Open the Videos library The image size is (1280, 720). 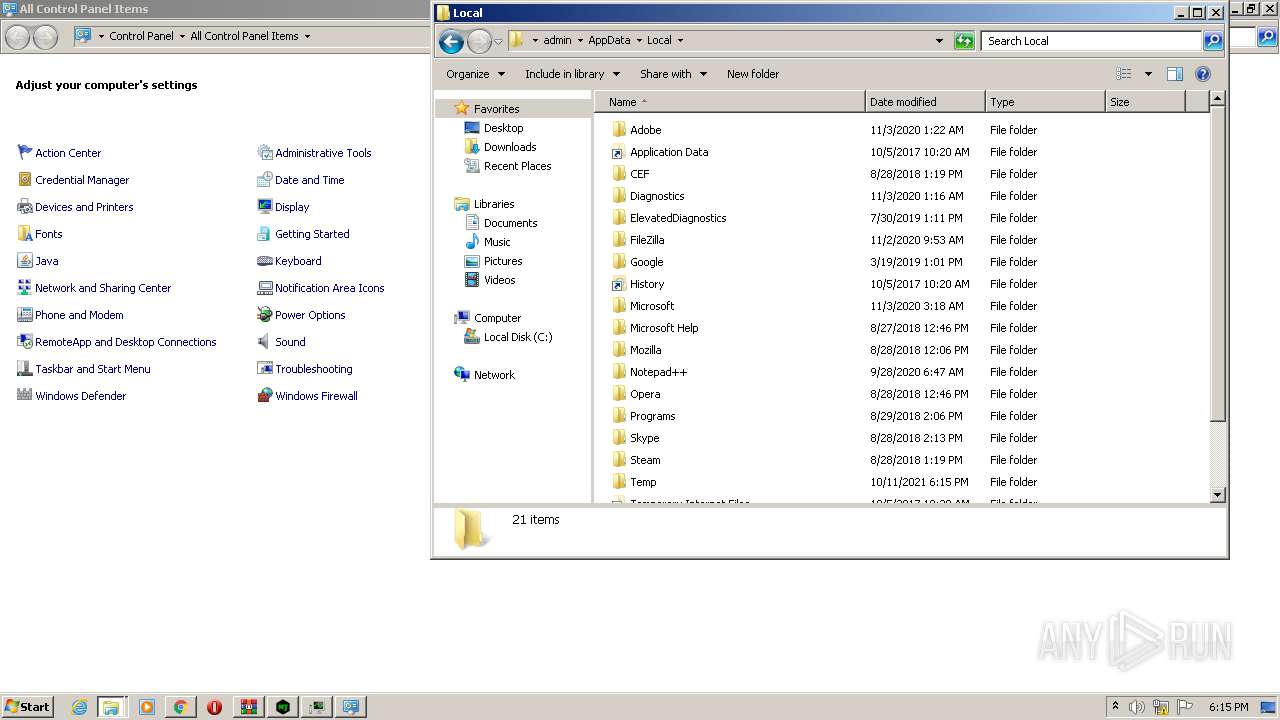point(499,280)
